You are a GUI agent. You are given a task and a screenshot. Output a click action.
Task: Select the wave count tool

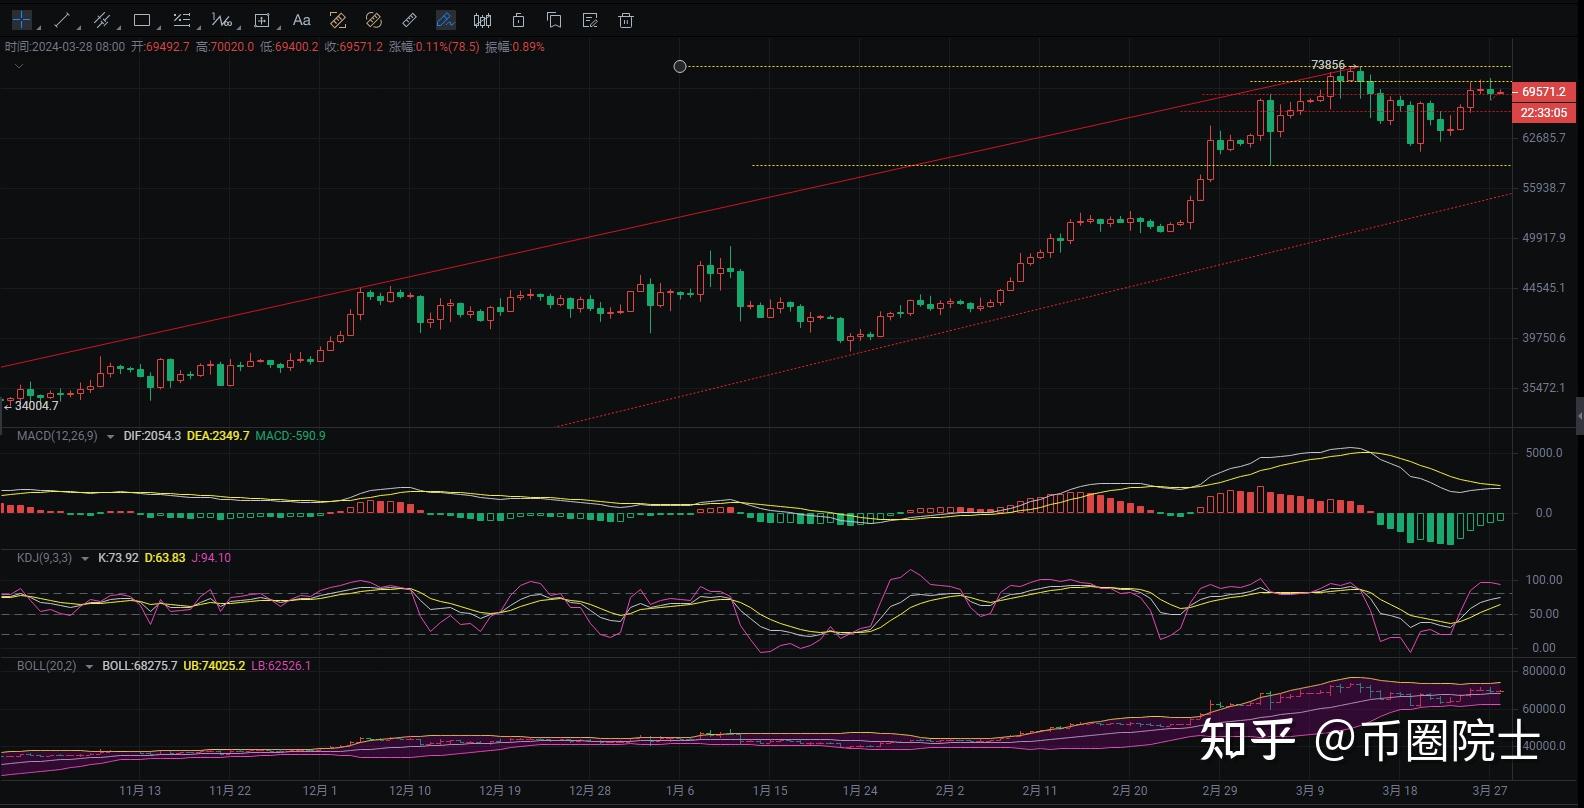tap(221, 20)
